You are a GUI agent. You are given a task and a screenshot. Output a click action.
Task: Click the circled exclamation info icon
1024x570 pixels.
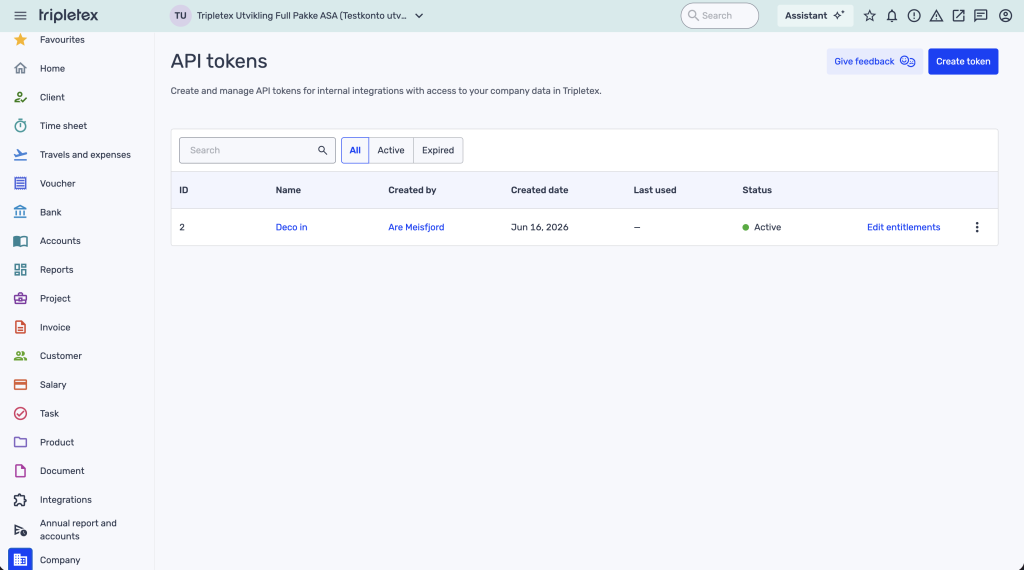tap(914, 16)
